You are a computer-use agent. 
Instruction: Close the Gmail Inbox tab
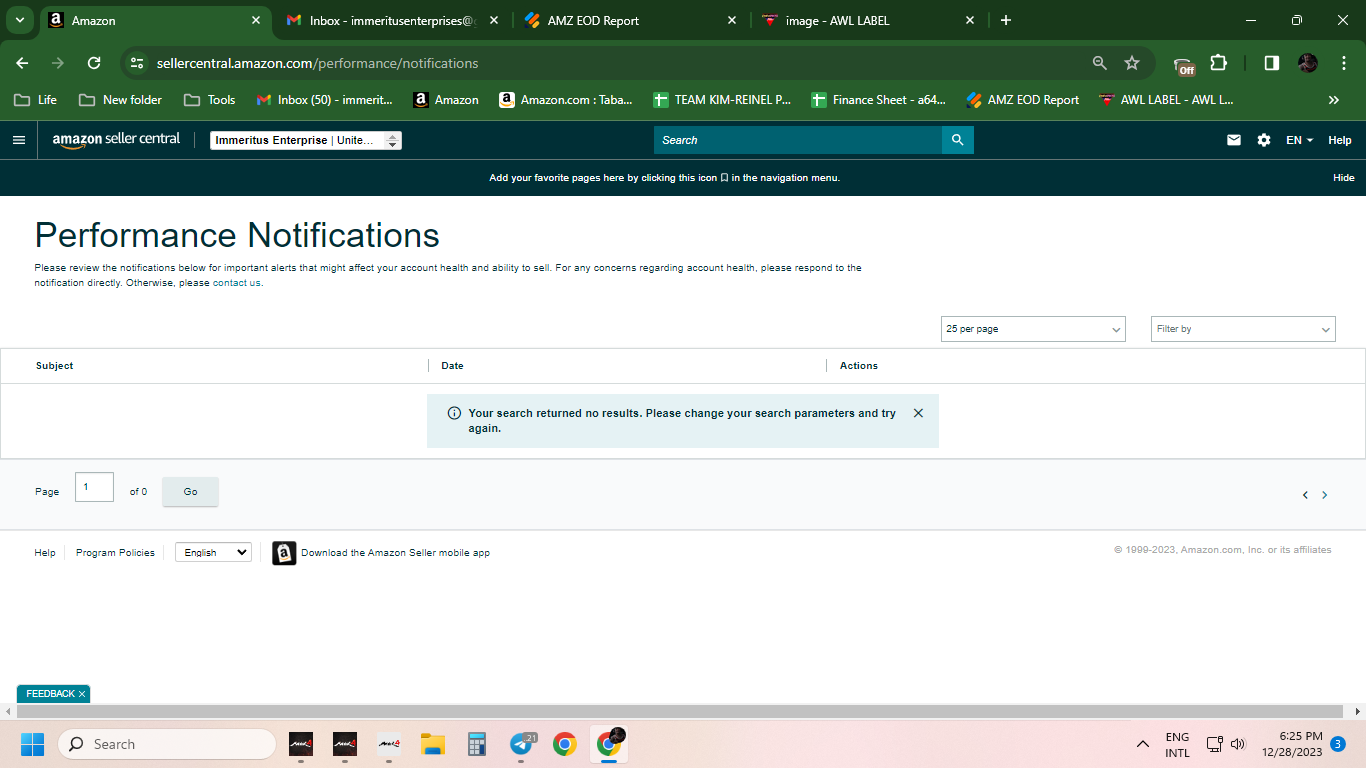[x=494, y=20]
